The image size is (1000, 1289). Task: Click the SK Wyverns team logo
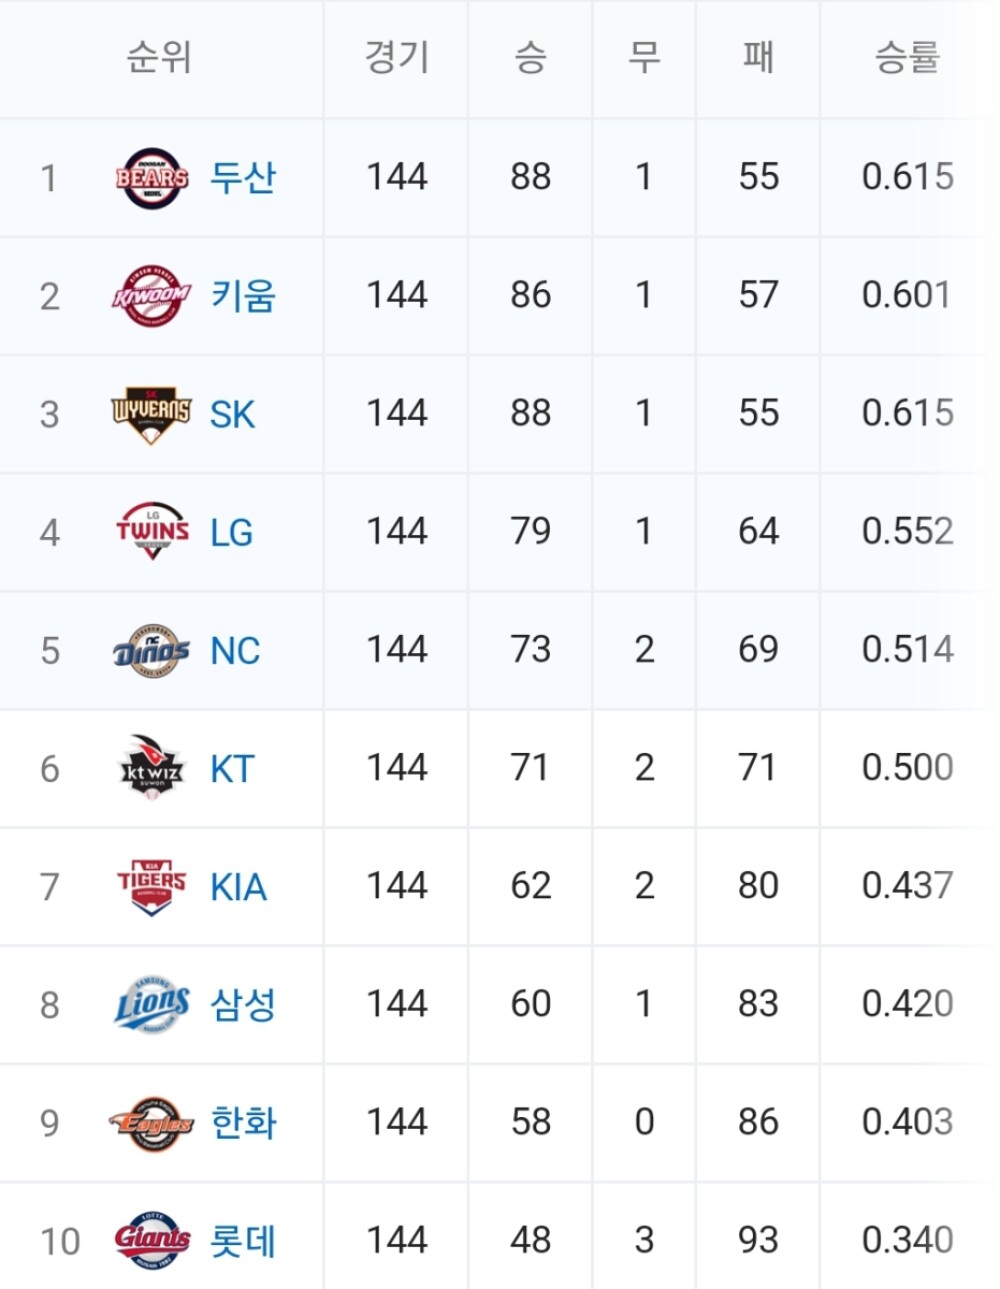151,414
